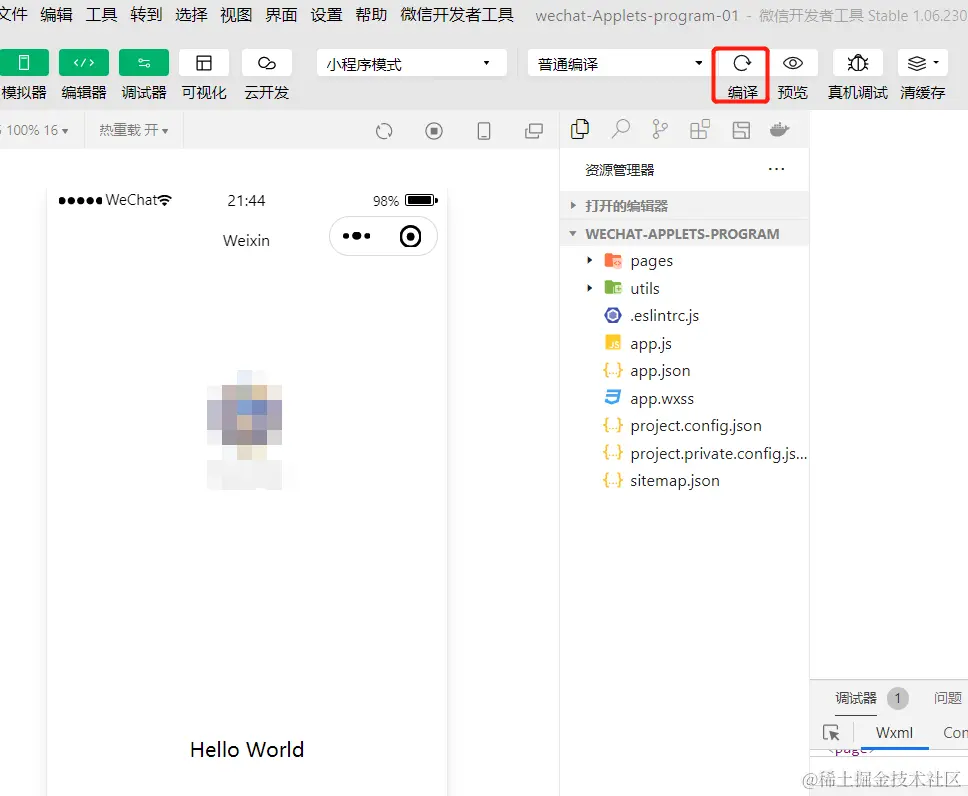The width and height of the screenshot is (968, 796).
Task: Open the 资源管理器 more options (…)
Action: (777, 169)
